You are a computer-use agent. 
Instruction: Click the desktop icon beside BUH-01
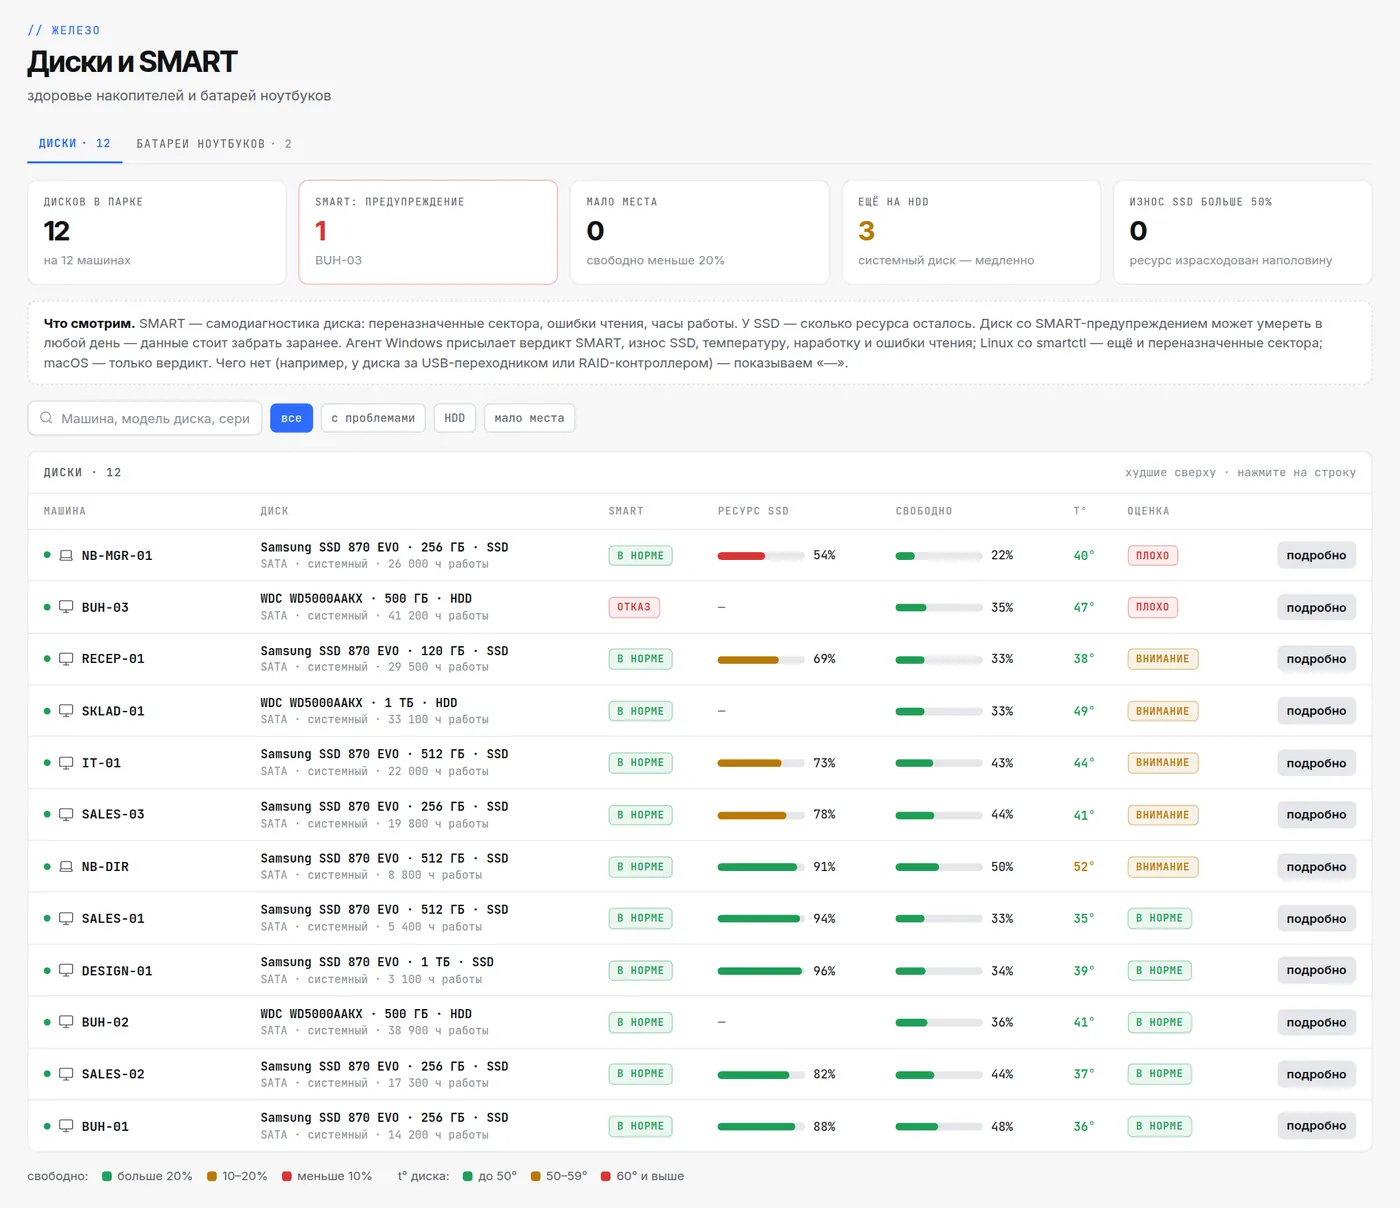pyautogui.click(x=66, y=1126)
